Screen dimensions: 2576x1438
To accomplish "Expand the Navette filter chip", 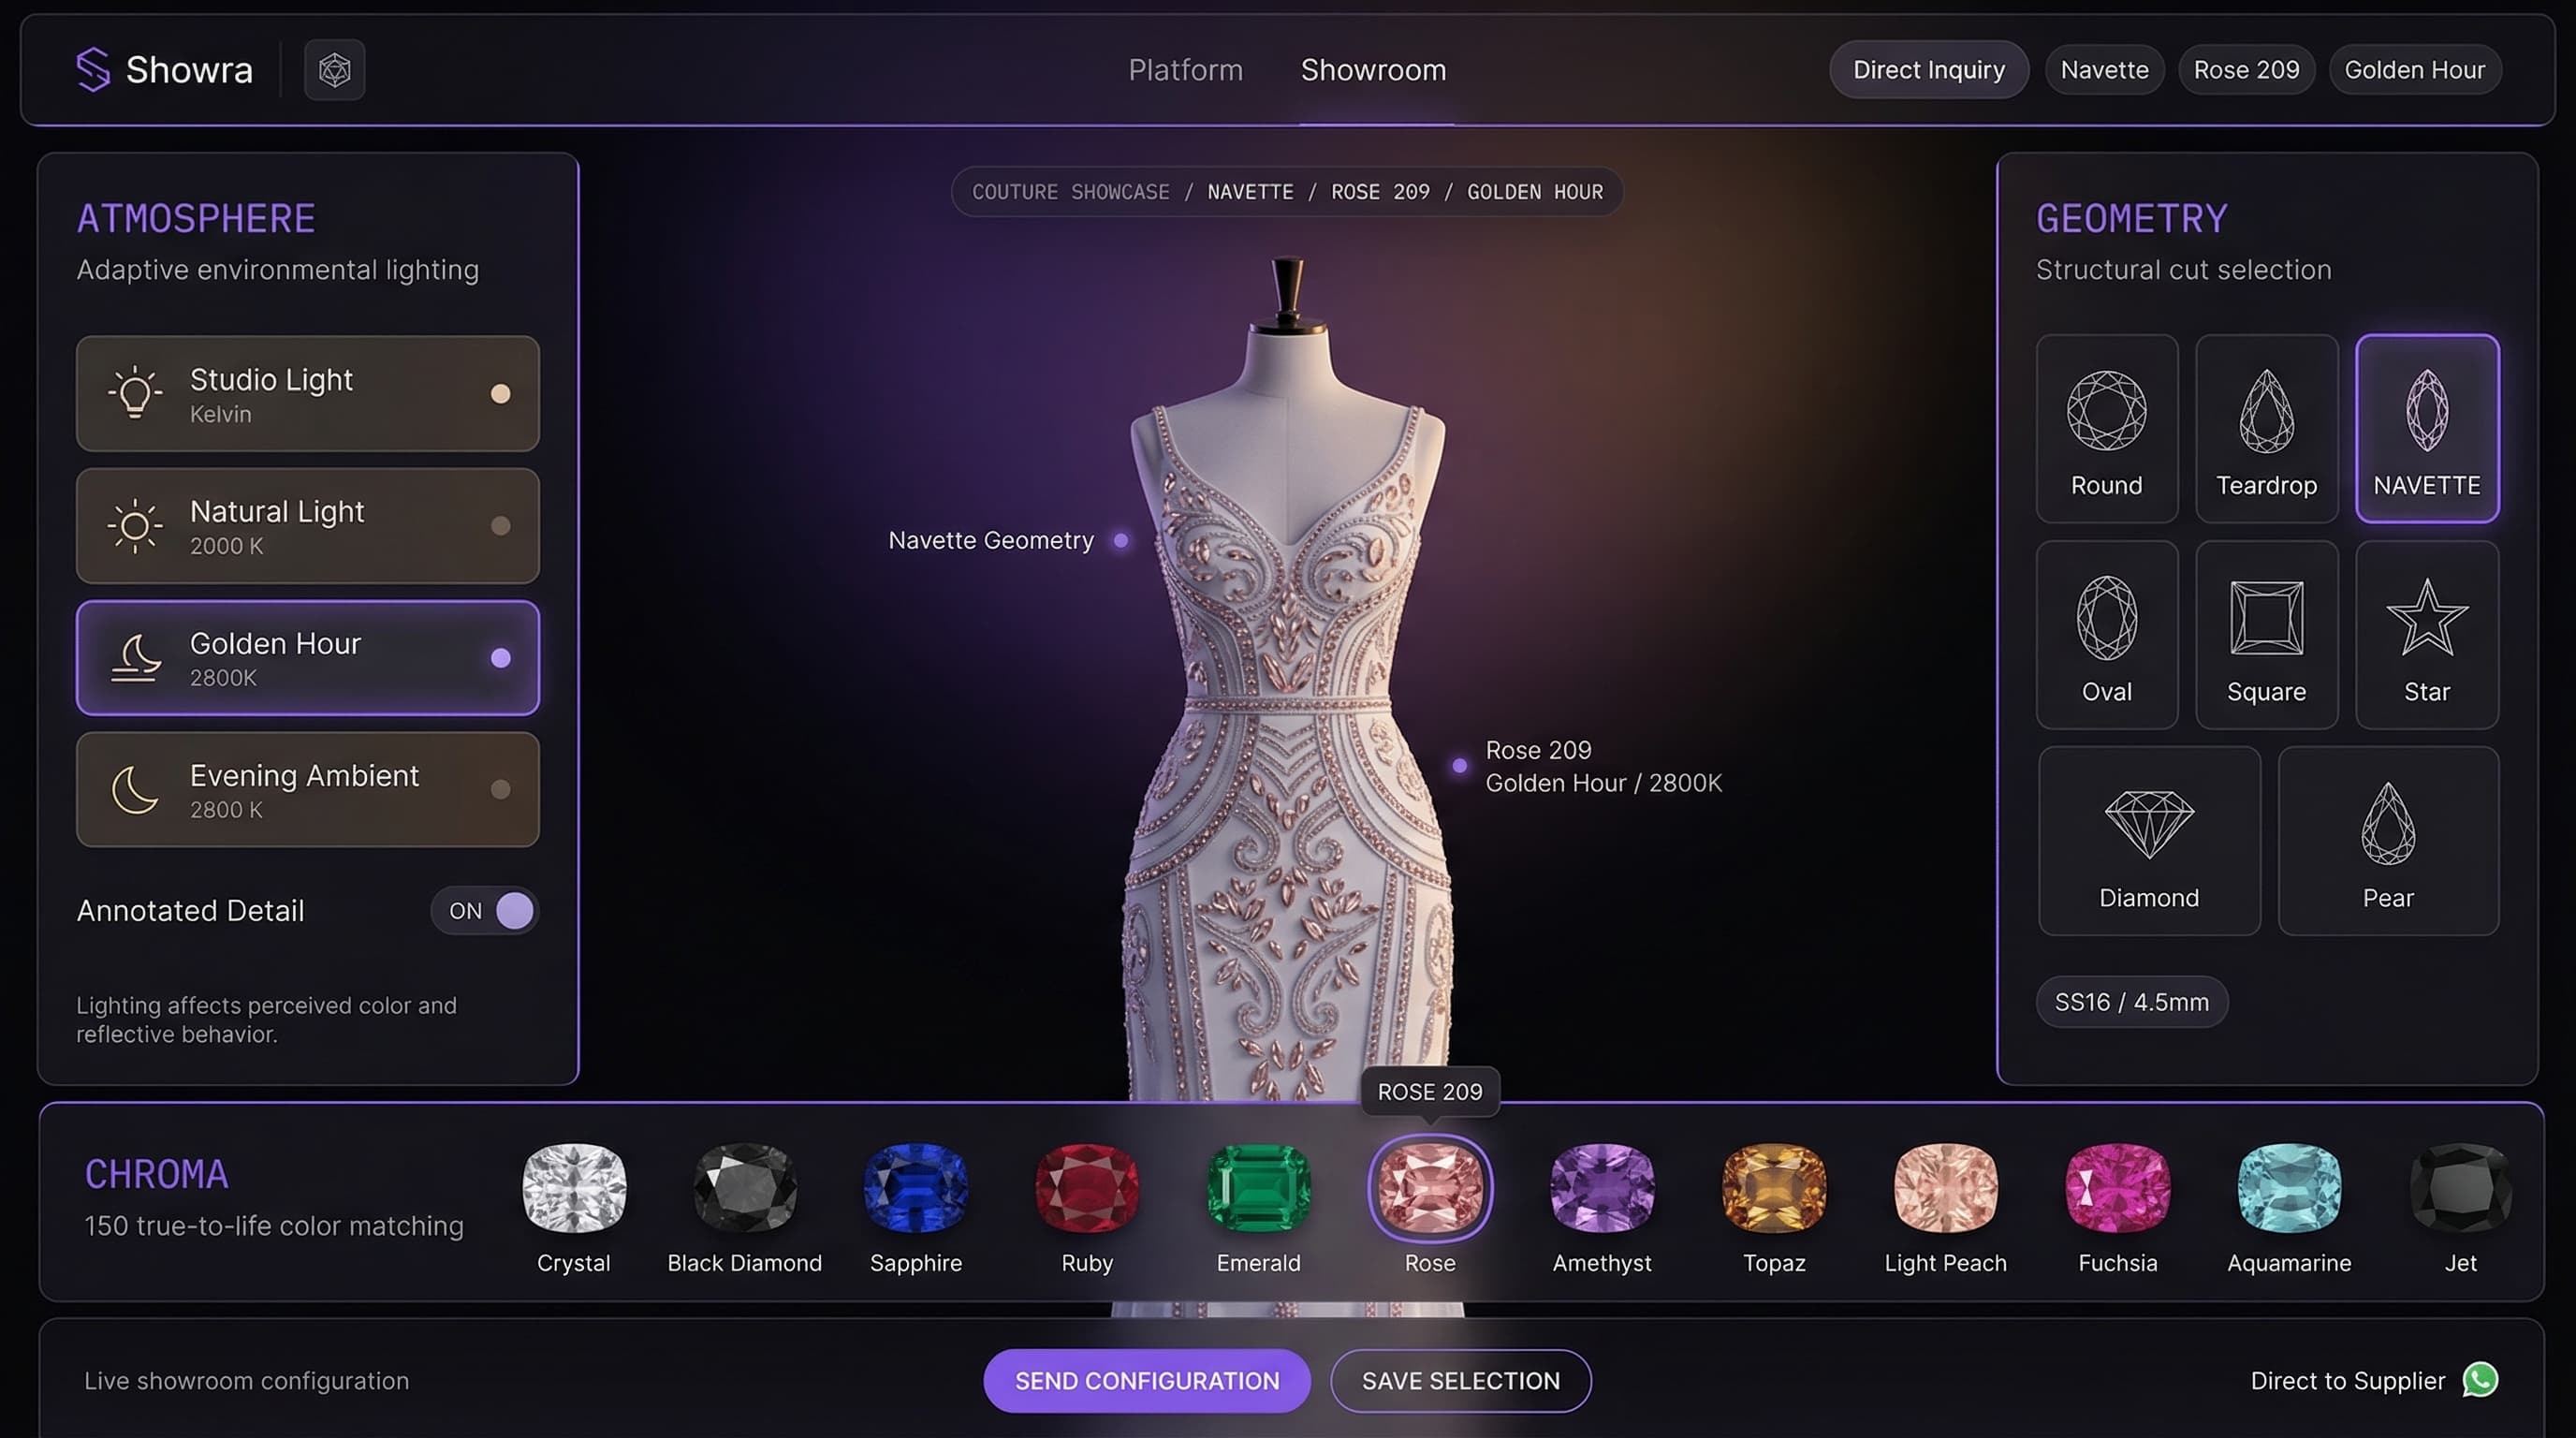I will pos(2104,69).
